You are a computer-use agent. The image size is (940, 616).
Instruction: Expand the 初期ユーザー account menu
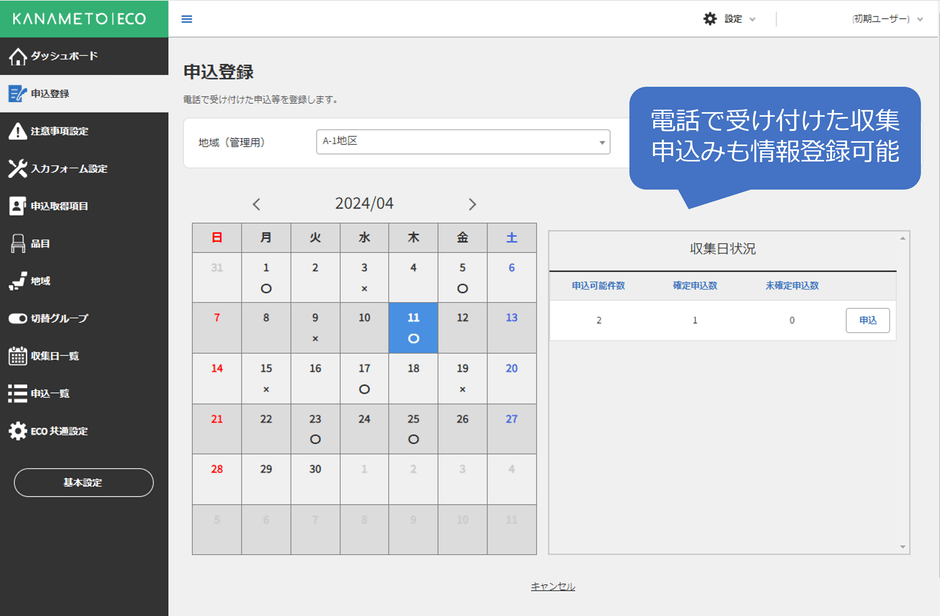[x=886, y=19]
